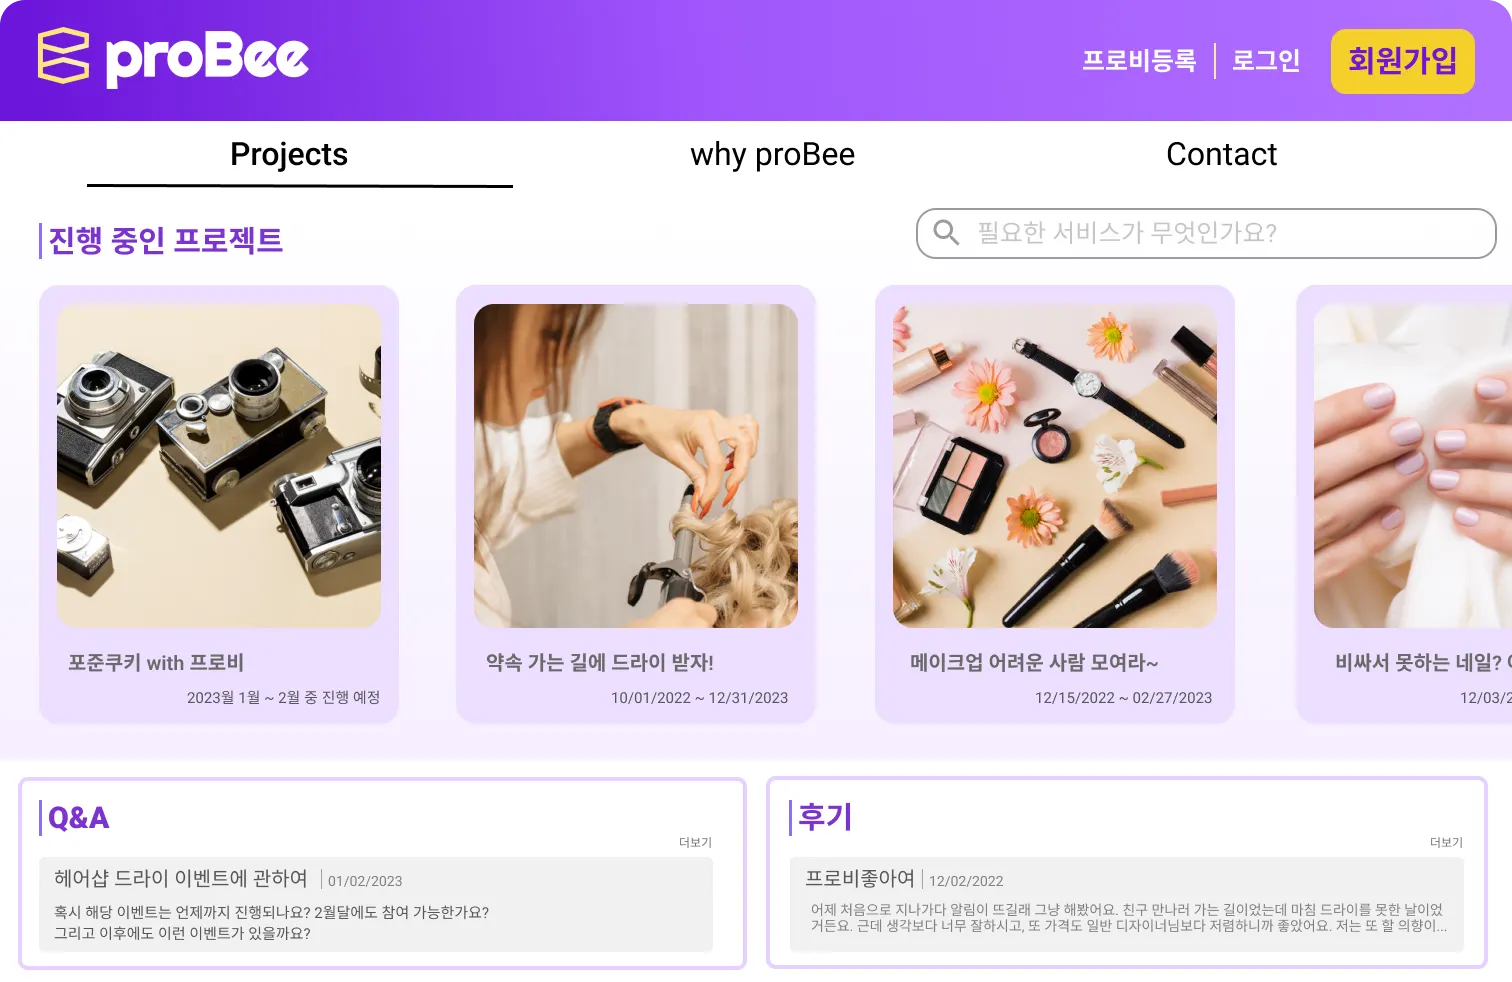Focus the 필요한 서비스가 무엇인가요? search field
Image resolution: width=1512 pixels, height=982 pixels.
tap(1206, 233)
